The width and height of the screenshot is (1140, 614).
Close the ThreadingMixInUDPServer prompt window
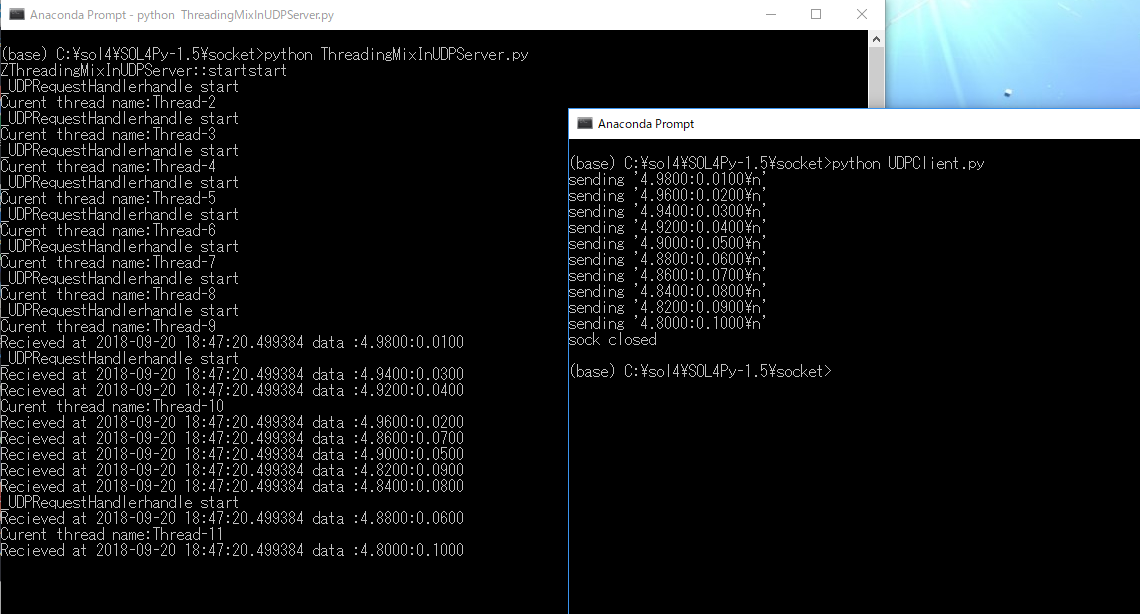coord(862,15)
